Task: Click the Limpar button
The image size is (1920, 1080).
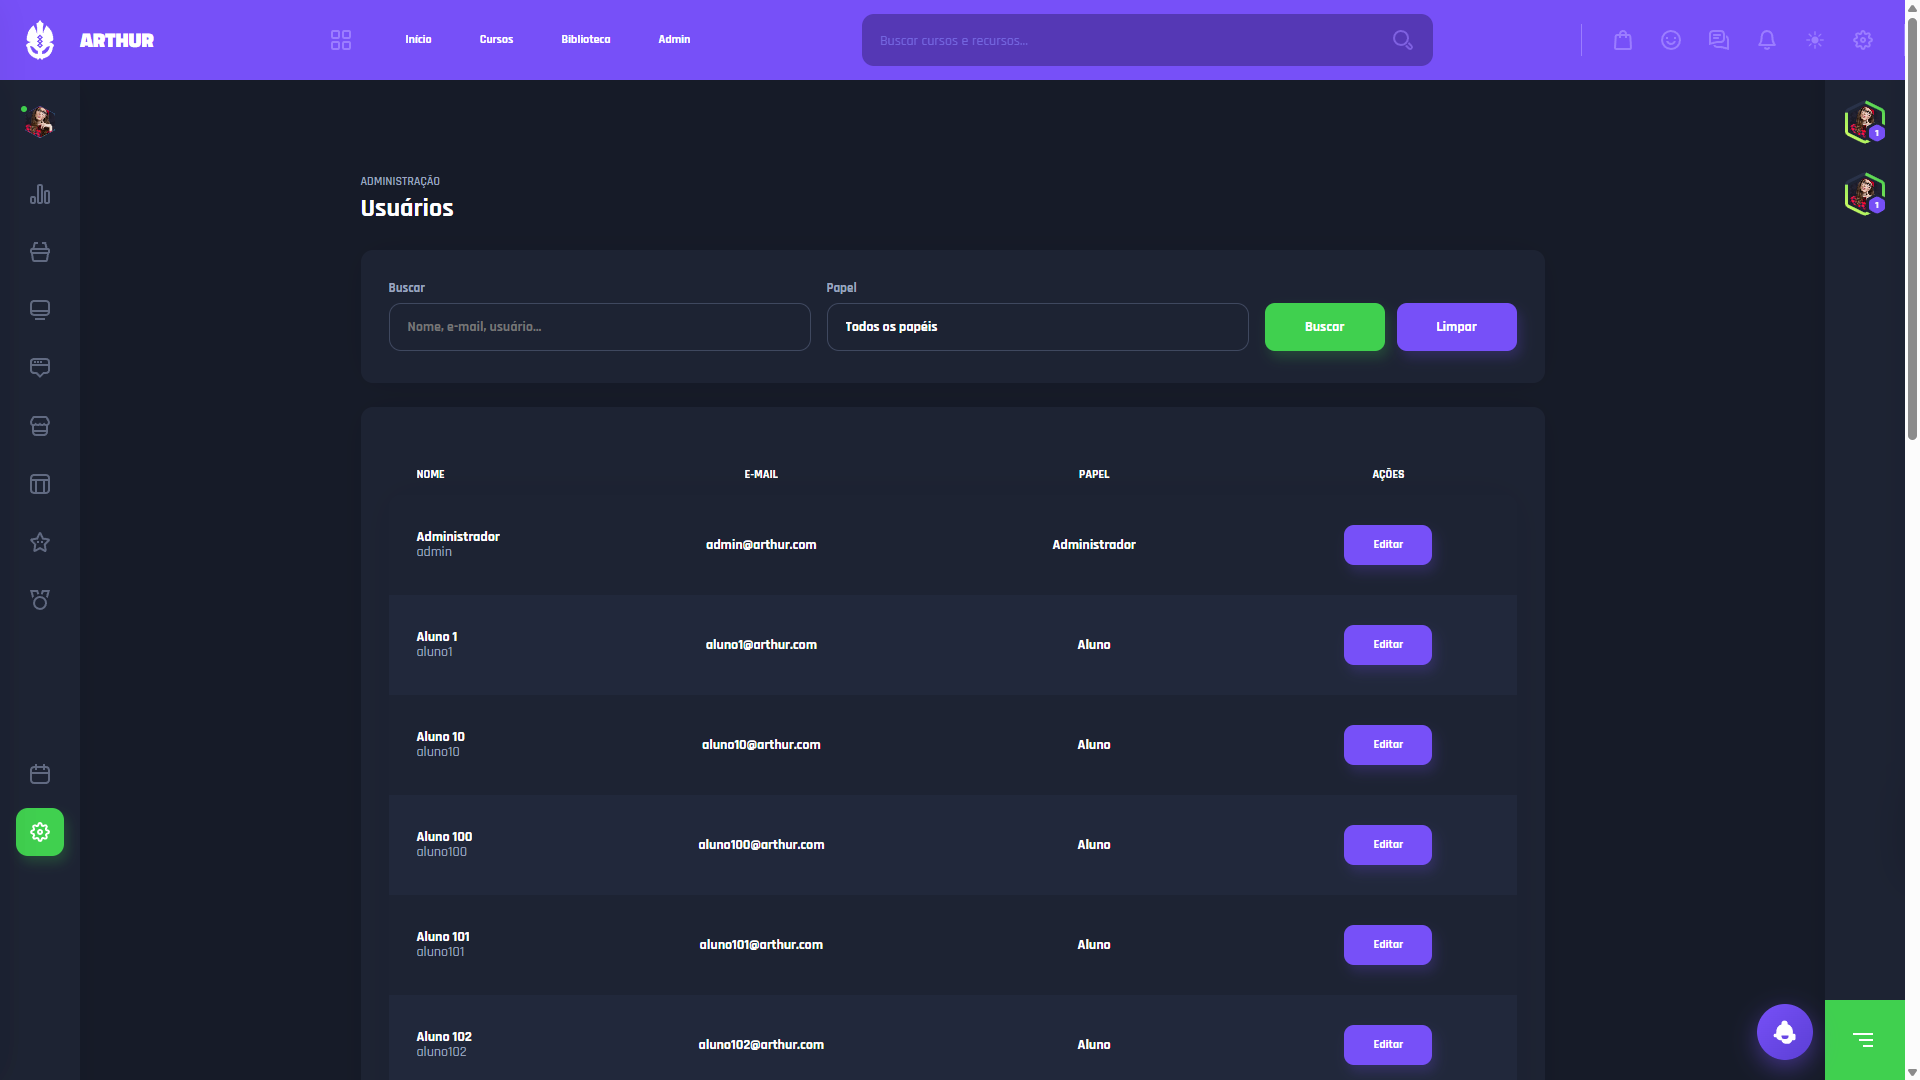Action: pos(1457,327)
